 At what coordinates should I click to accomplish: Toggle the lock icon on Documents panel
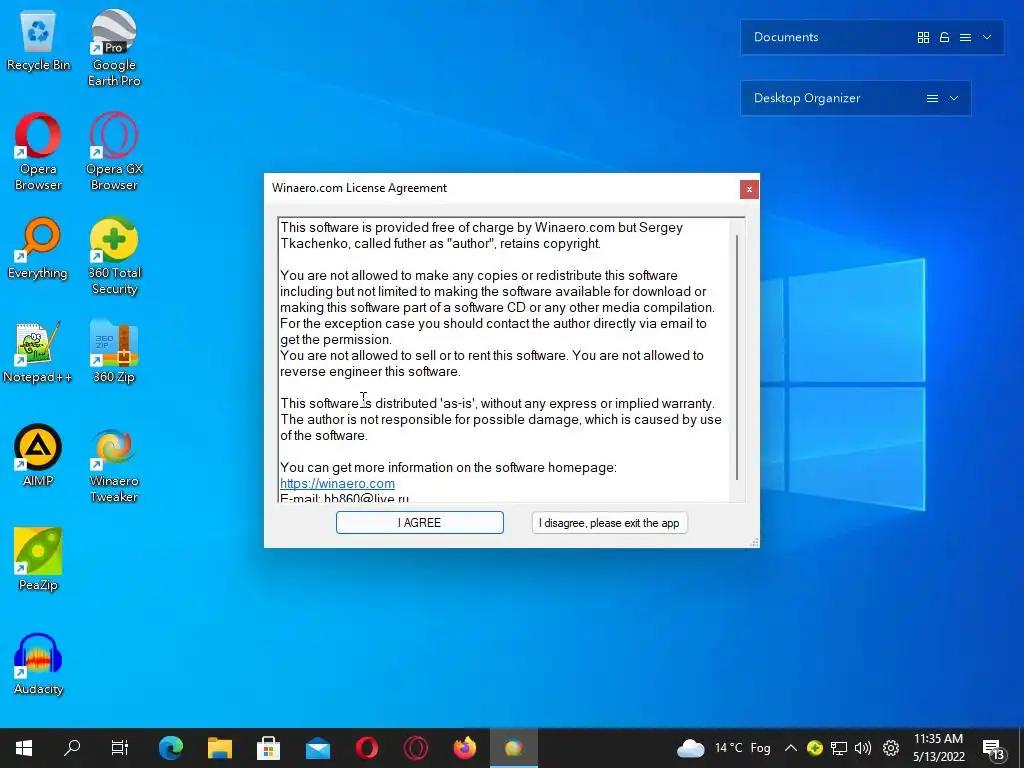944,37
